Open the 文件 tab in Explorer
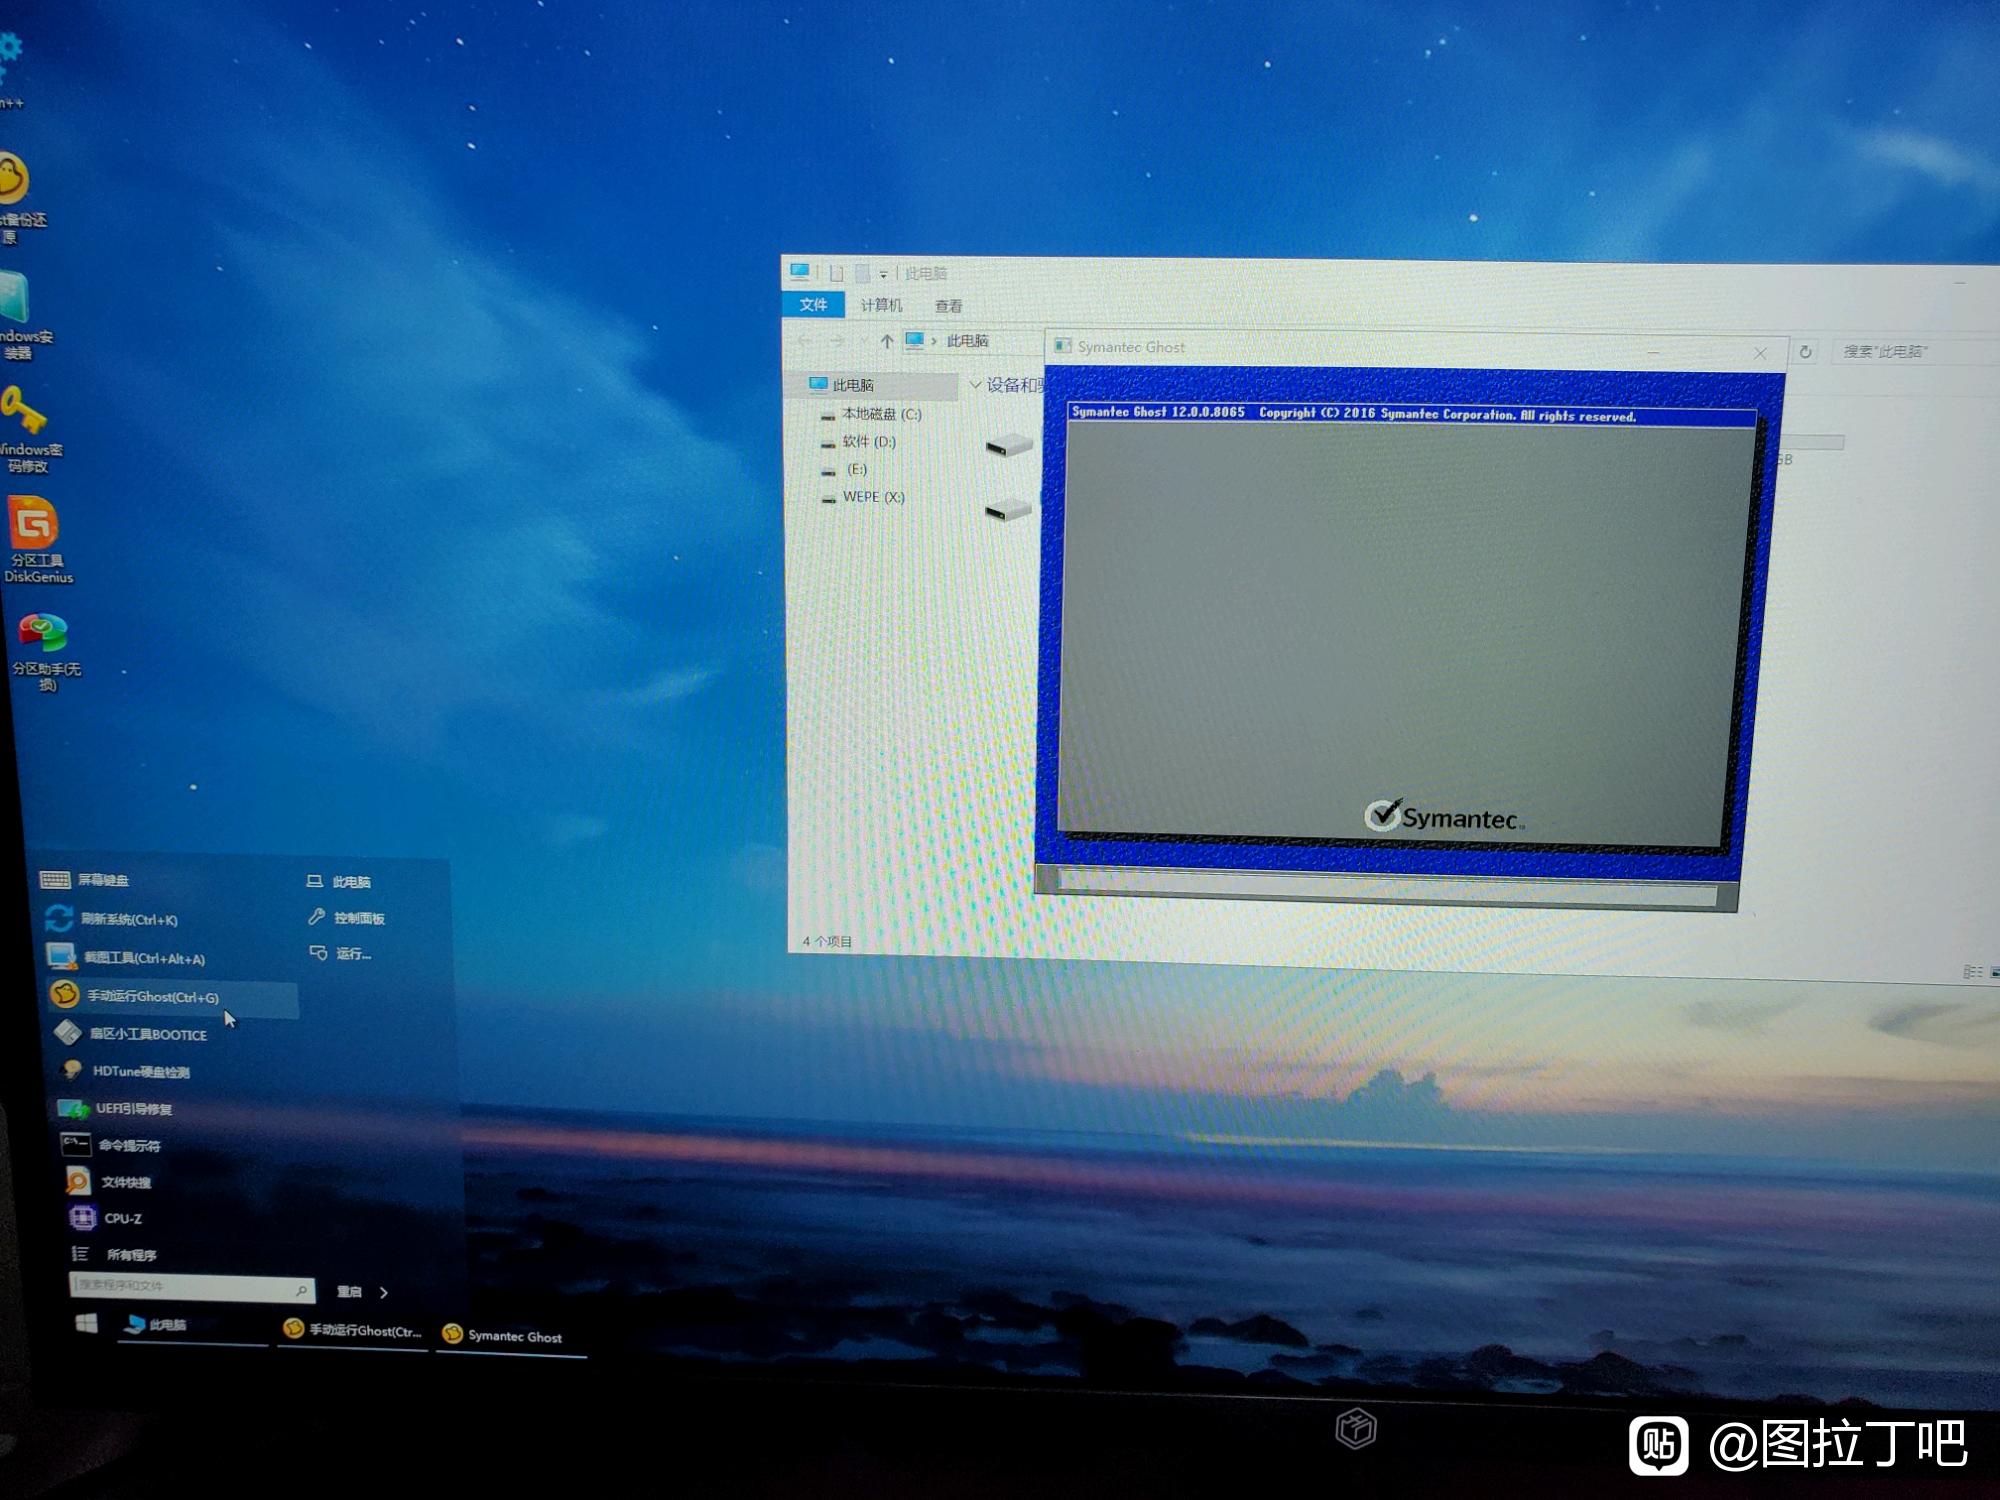2000x1500 pixels. click(x=813, y=304)
